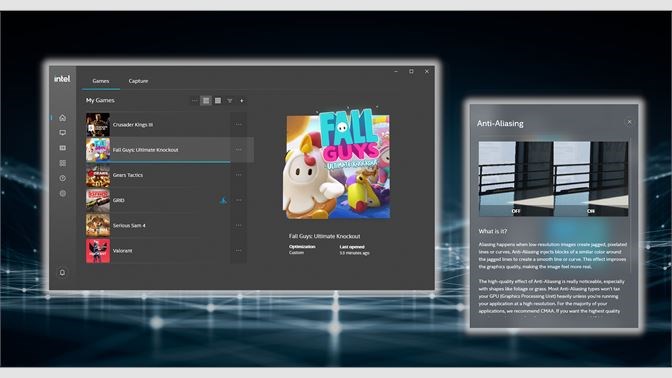Click the Optimization Custom value
This screenshot has height=378, width=672.
[x=296, y=253]
